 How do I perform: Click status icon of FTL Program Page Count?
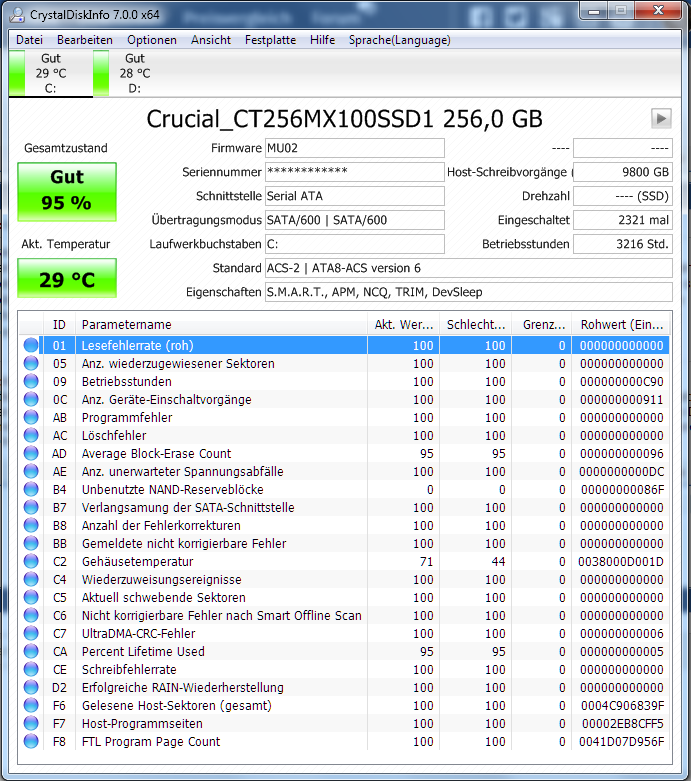(x=31, y=741)
